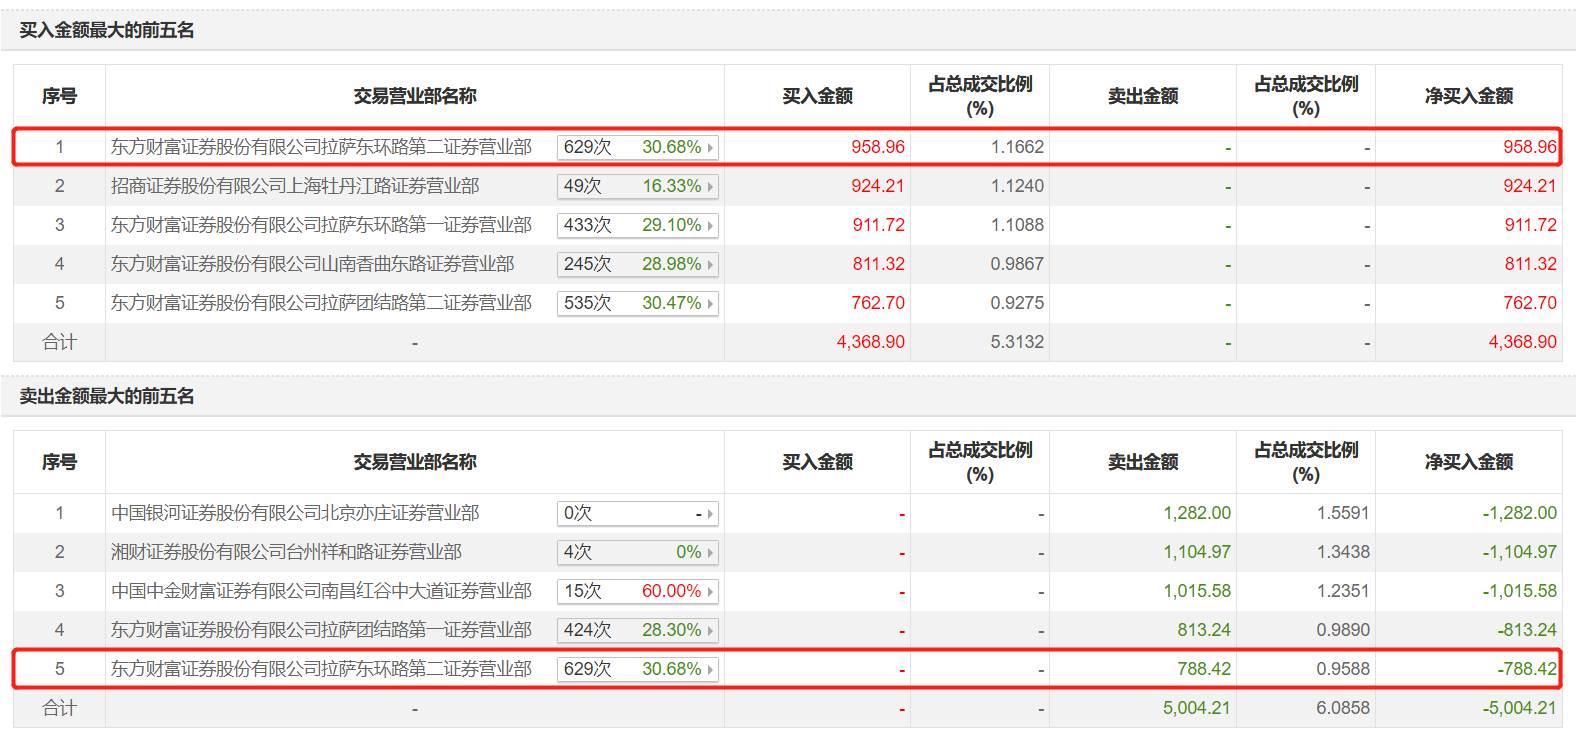Click ratio value 0.9867
This screenshot has width=1576, height=737.
coord(1017,264)
